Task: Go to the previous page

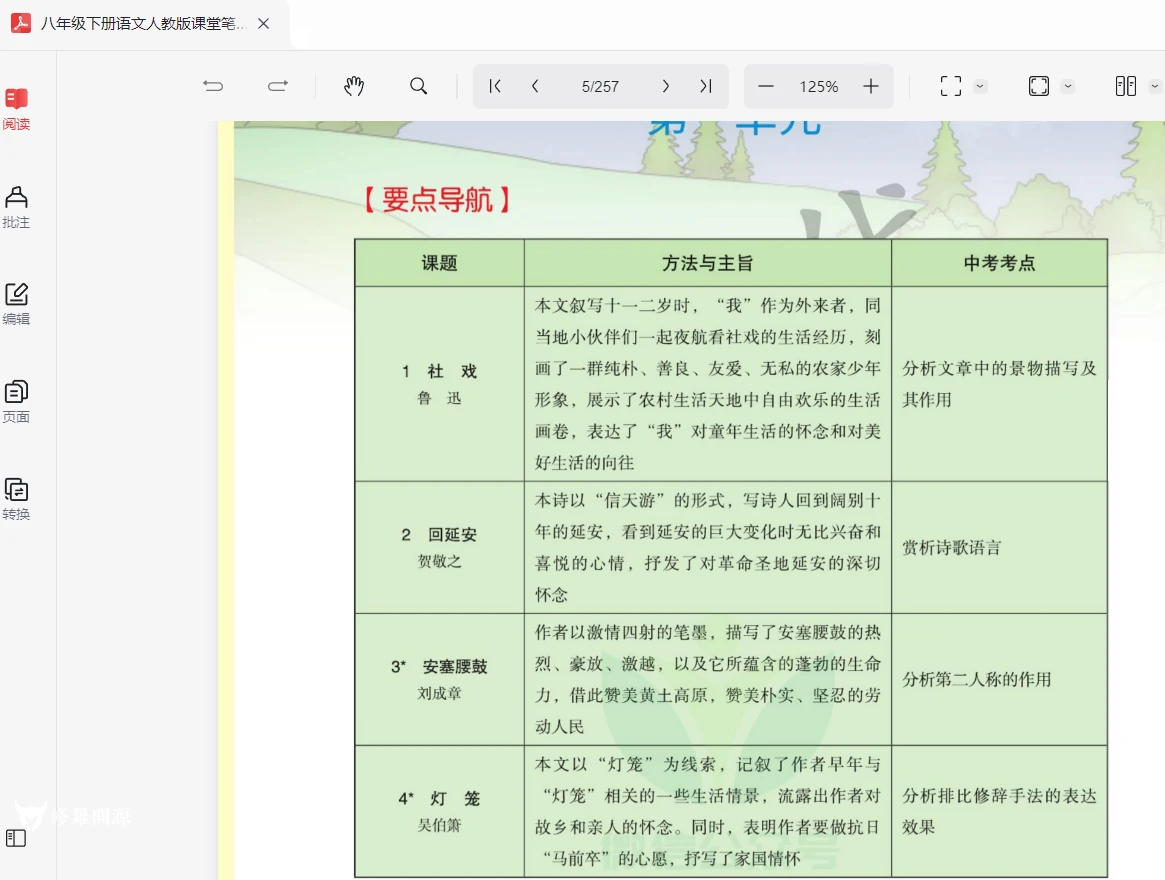Action: pyautogui.click(x=535, y=86)
